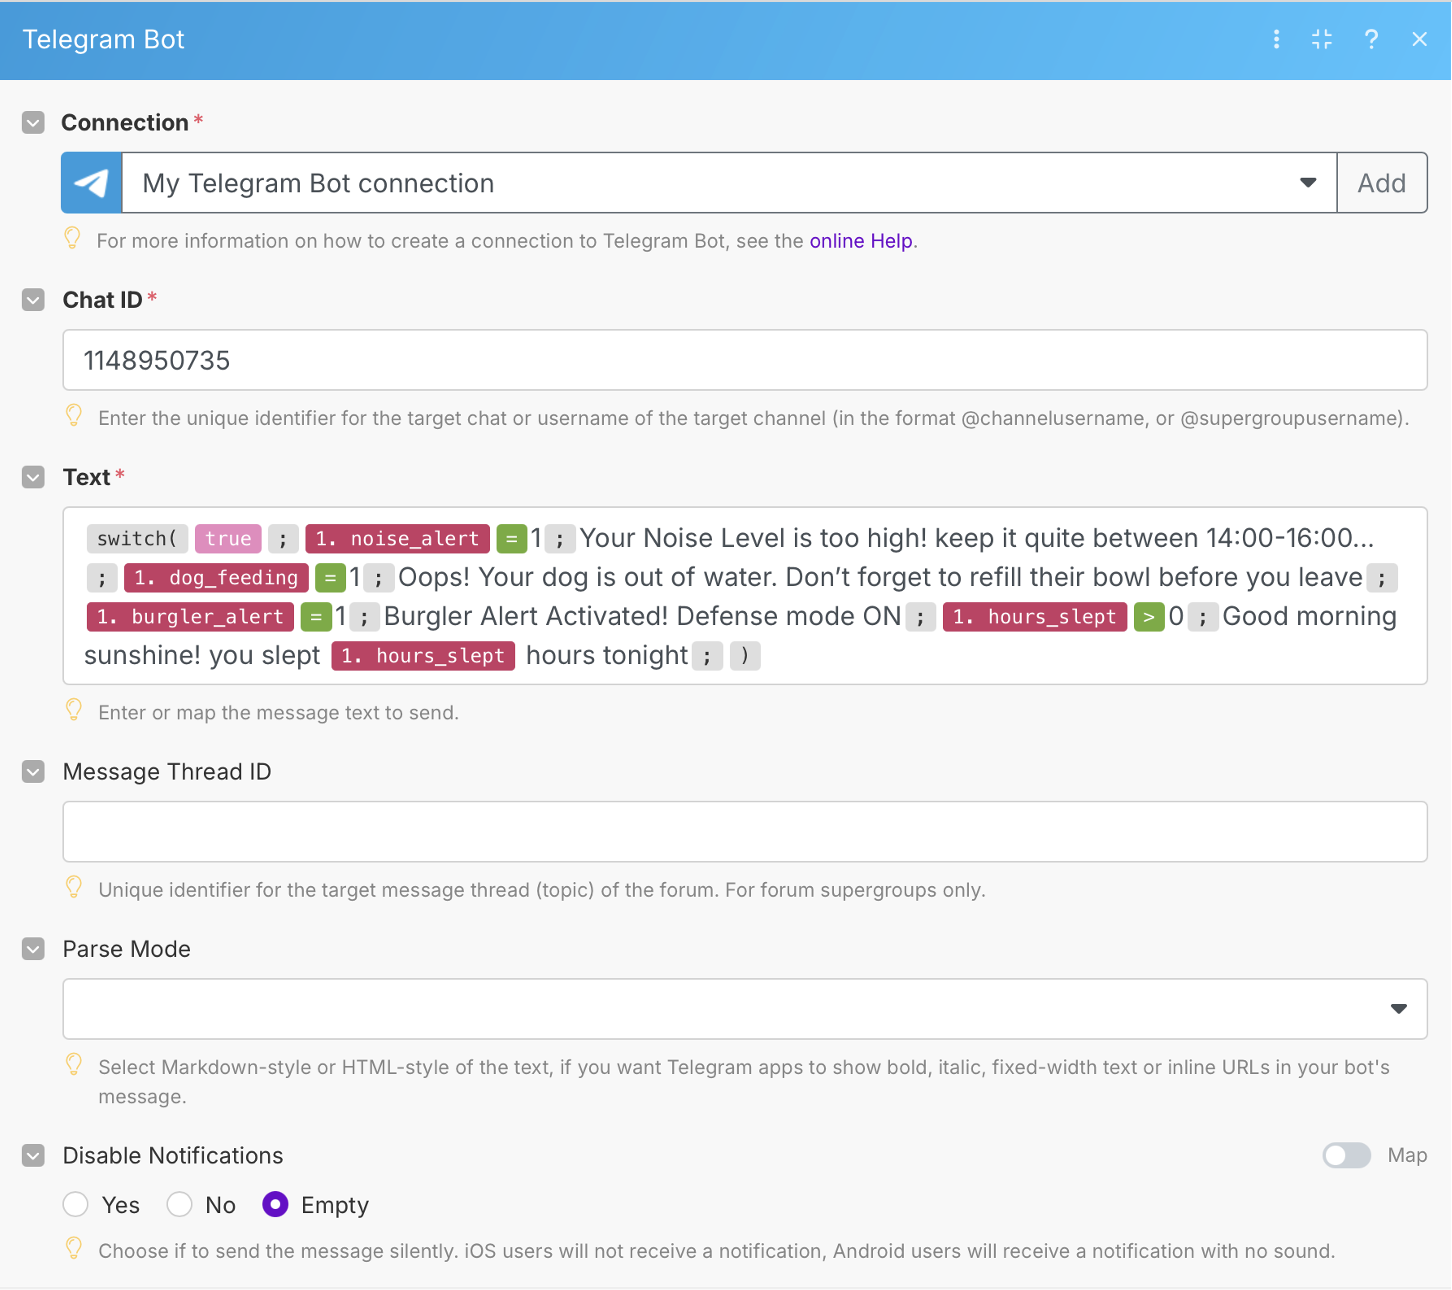This screenshot has width=1452, height=1290.
Task: Click the = operator after noise_alert
Action: (512, 539)
